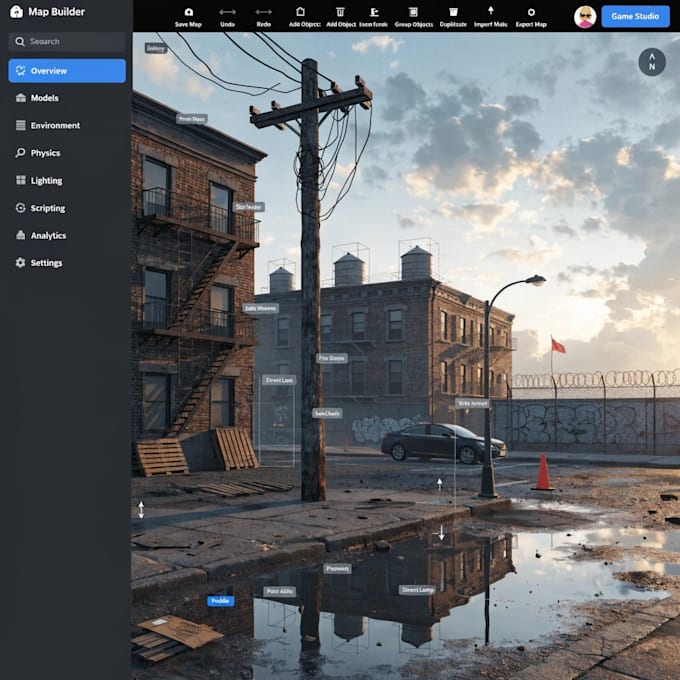Image resolution: width=680 pixels, height=680 pixels.
Task: Open the Overview section
Action: pos(67,71)
